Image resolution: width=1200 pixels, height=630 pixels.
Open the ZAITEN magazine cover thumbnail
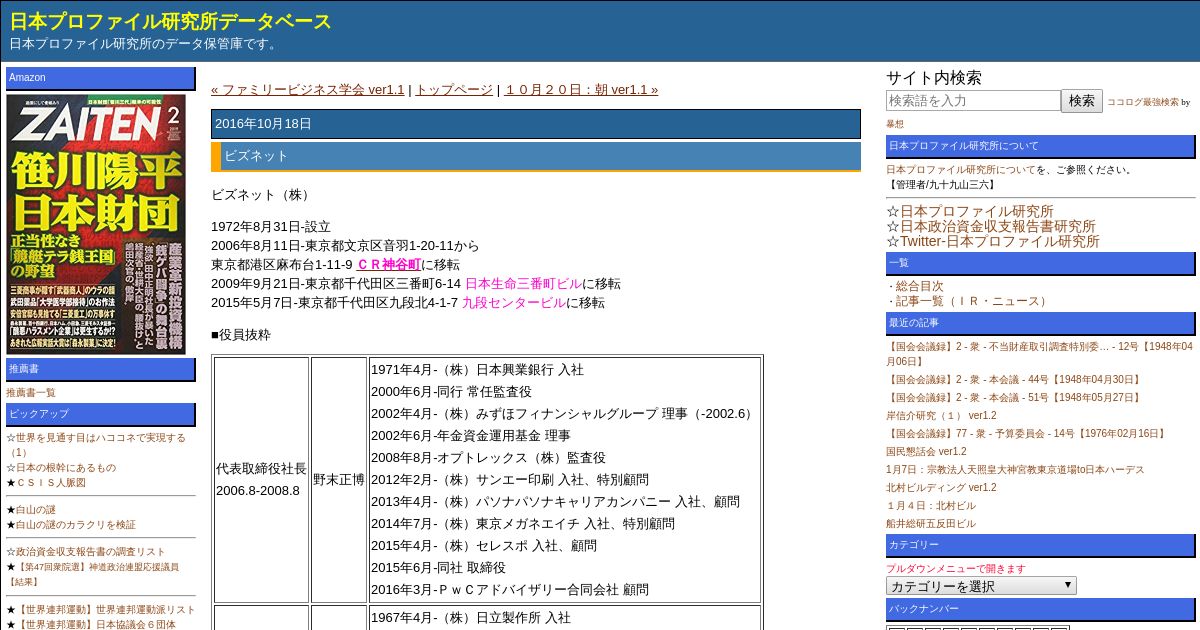[95, 223]
